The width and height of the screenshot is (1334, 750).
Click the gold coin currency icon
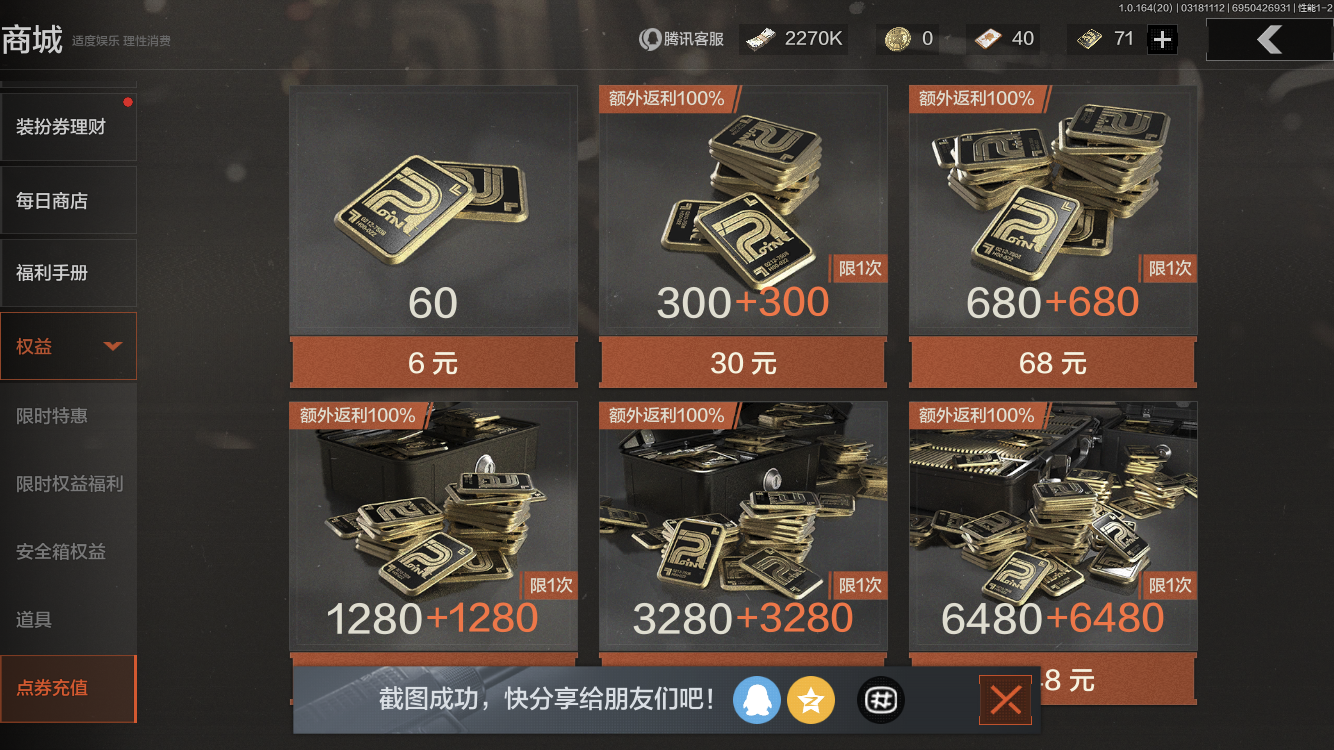click(x=898, y=39)
